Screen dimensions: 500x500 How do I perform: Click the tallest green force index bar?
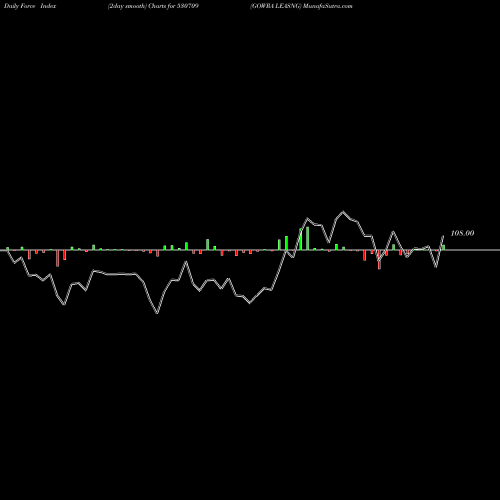tap(307, 238)
